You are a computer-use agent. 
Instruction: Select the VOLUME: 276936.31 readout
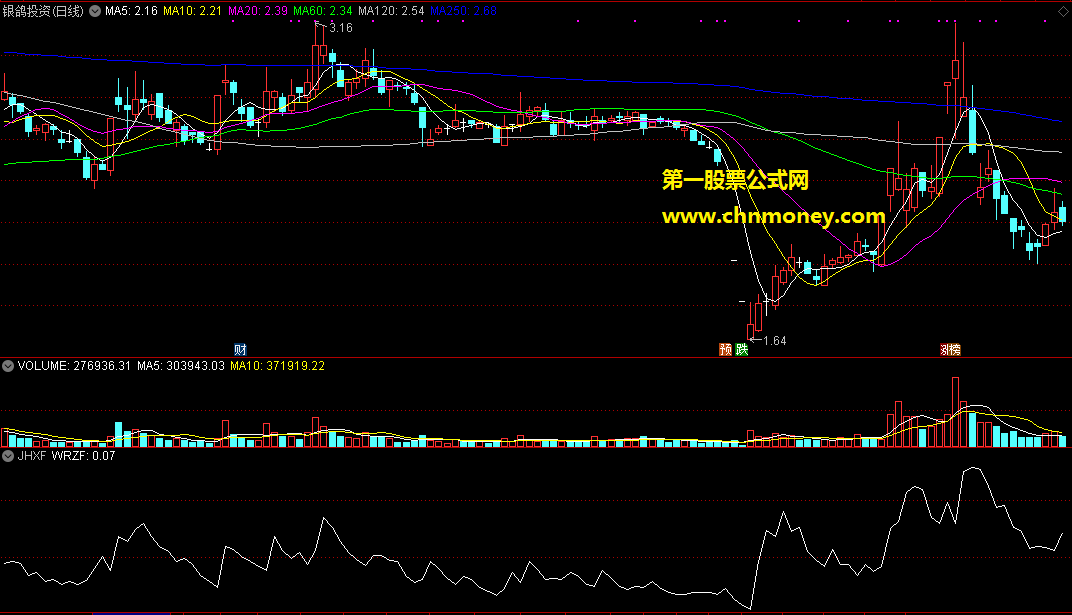pyautogui.click(x=74, y=366)
